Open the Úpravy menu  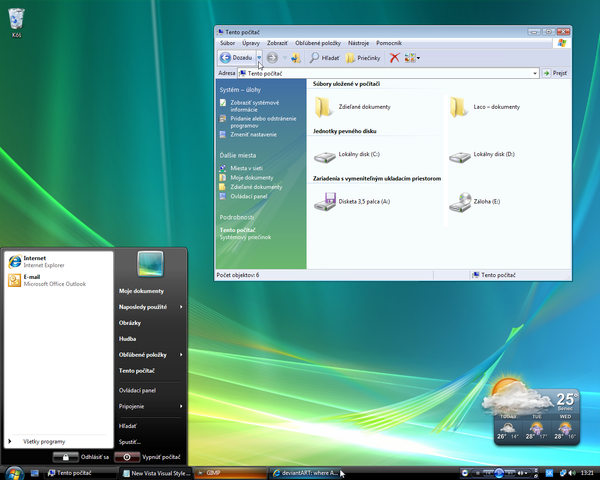(251, 43)
